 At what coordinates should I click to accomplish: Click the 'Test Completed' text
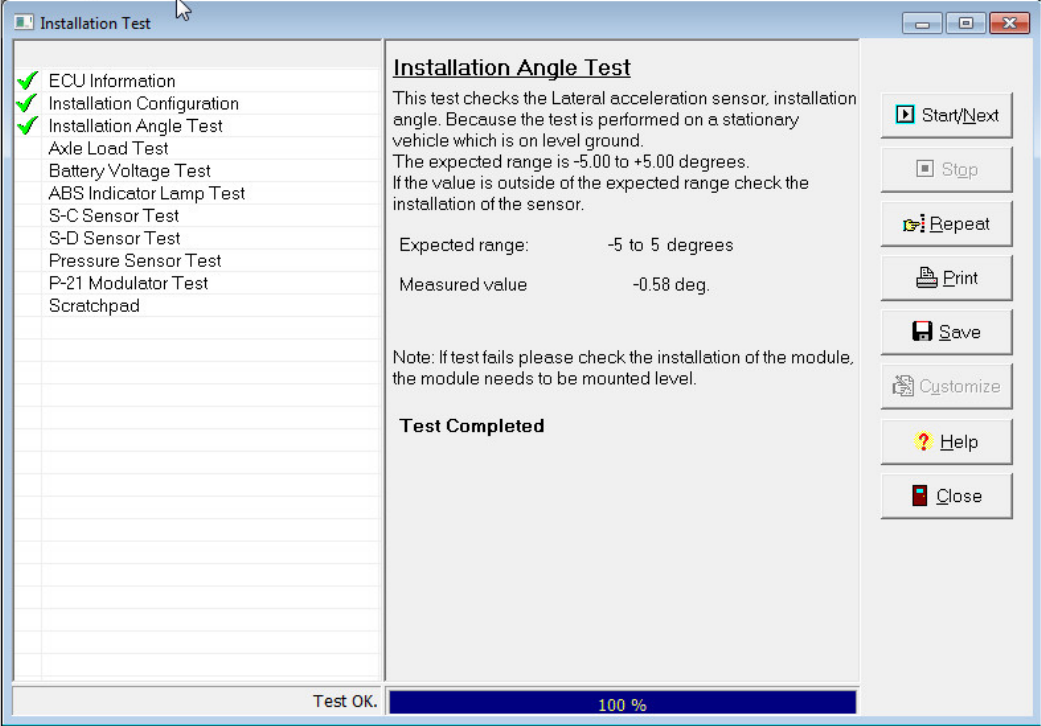point(471,426)
